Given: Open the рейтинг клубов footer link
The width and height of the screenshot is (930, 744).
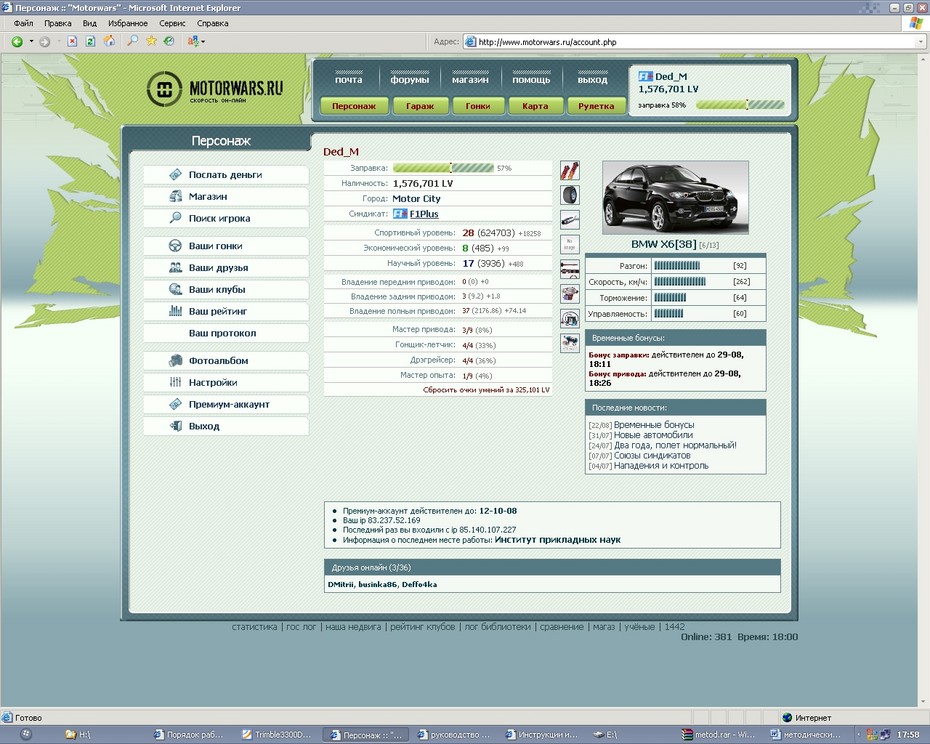Looking at the screenshot, I should [x=422, y=627].
